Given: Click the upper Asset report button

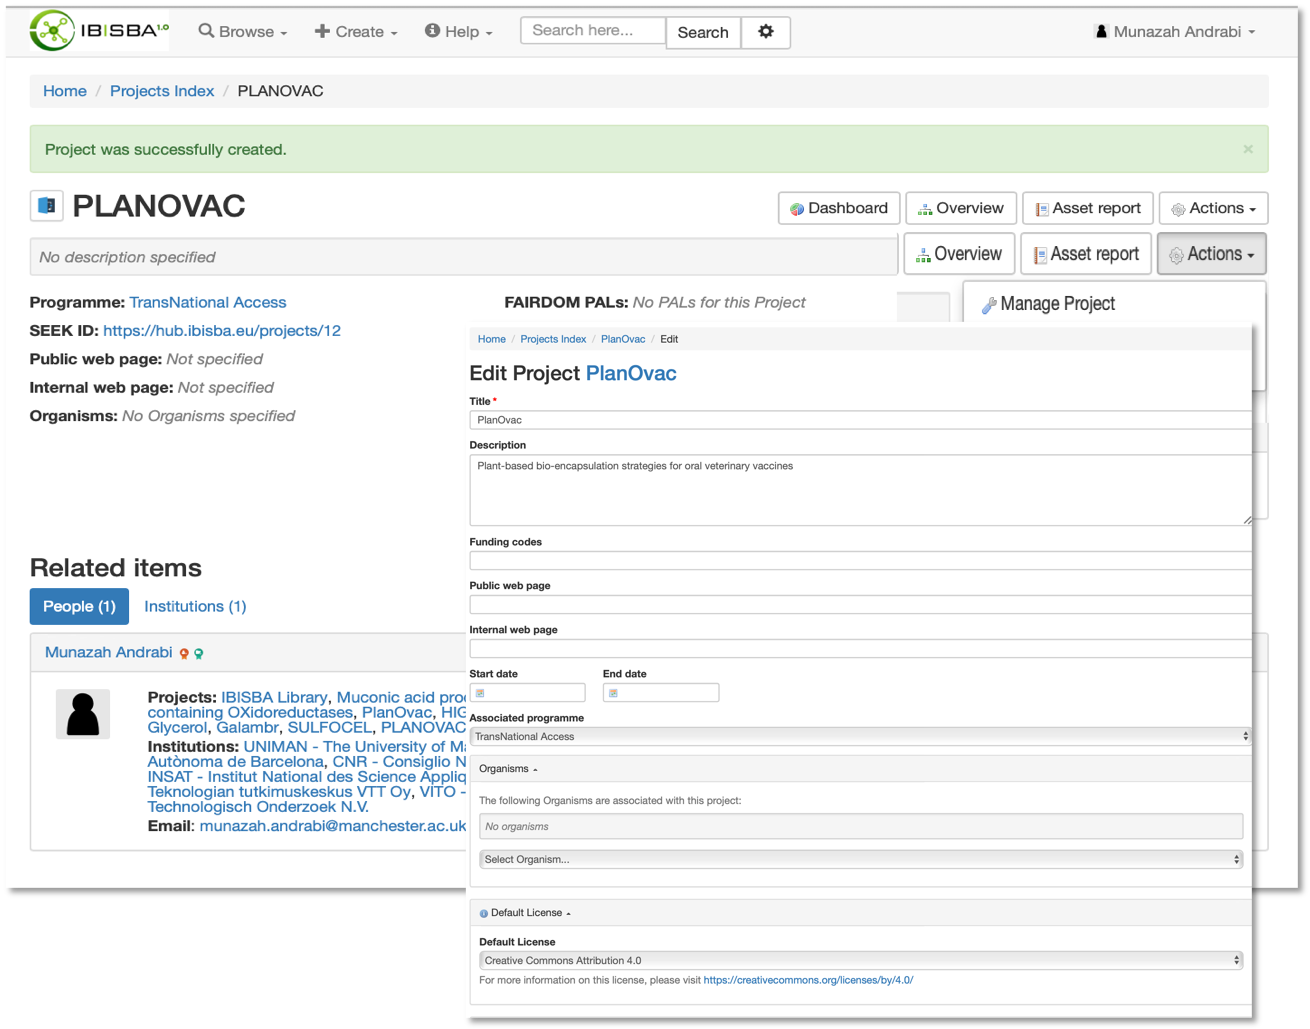Looking at the screenshot, I should pyautogui.click(x=1088, y=208).
